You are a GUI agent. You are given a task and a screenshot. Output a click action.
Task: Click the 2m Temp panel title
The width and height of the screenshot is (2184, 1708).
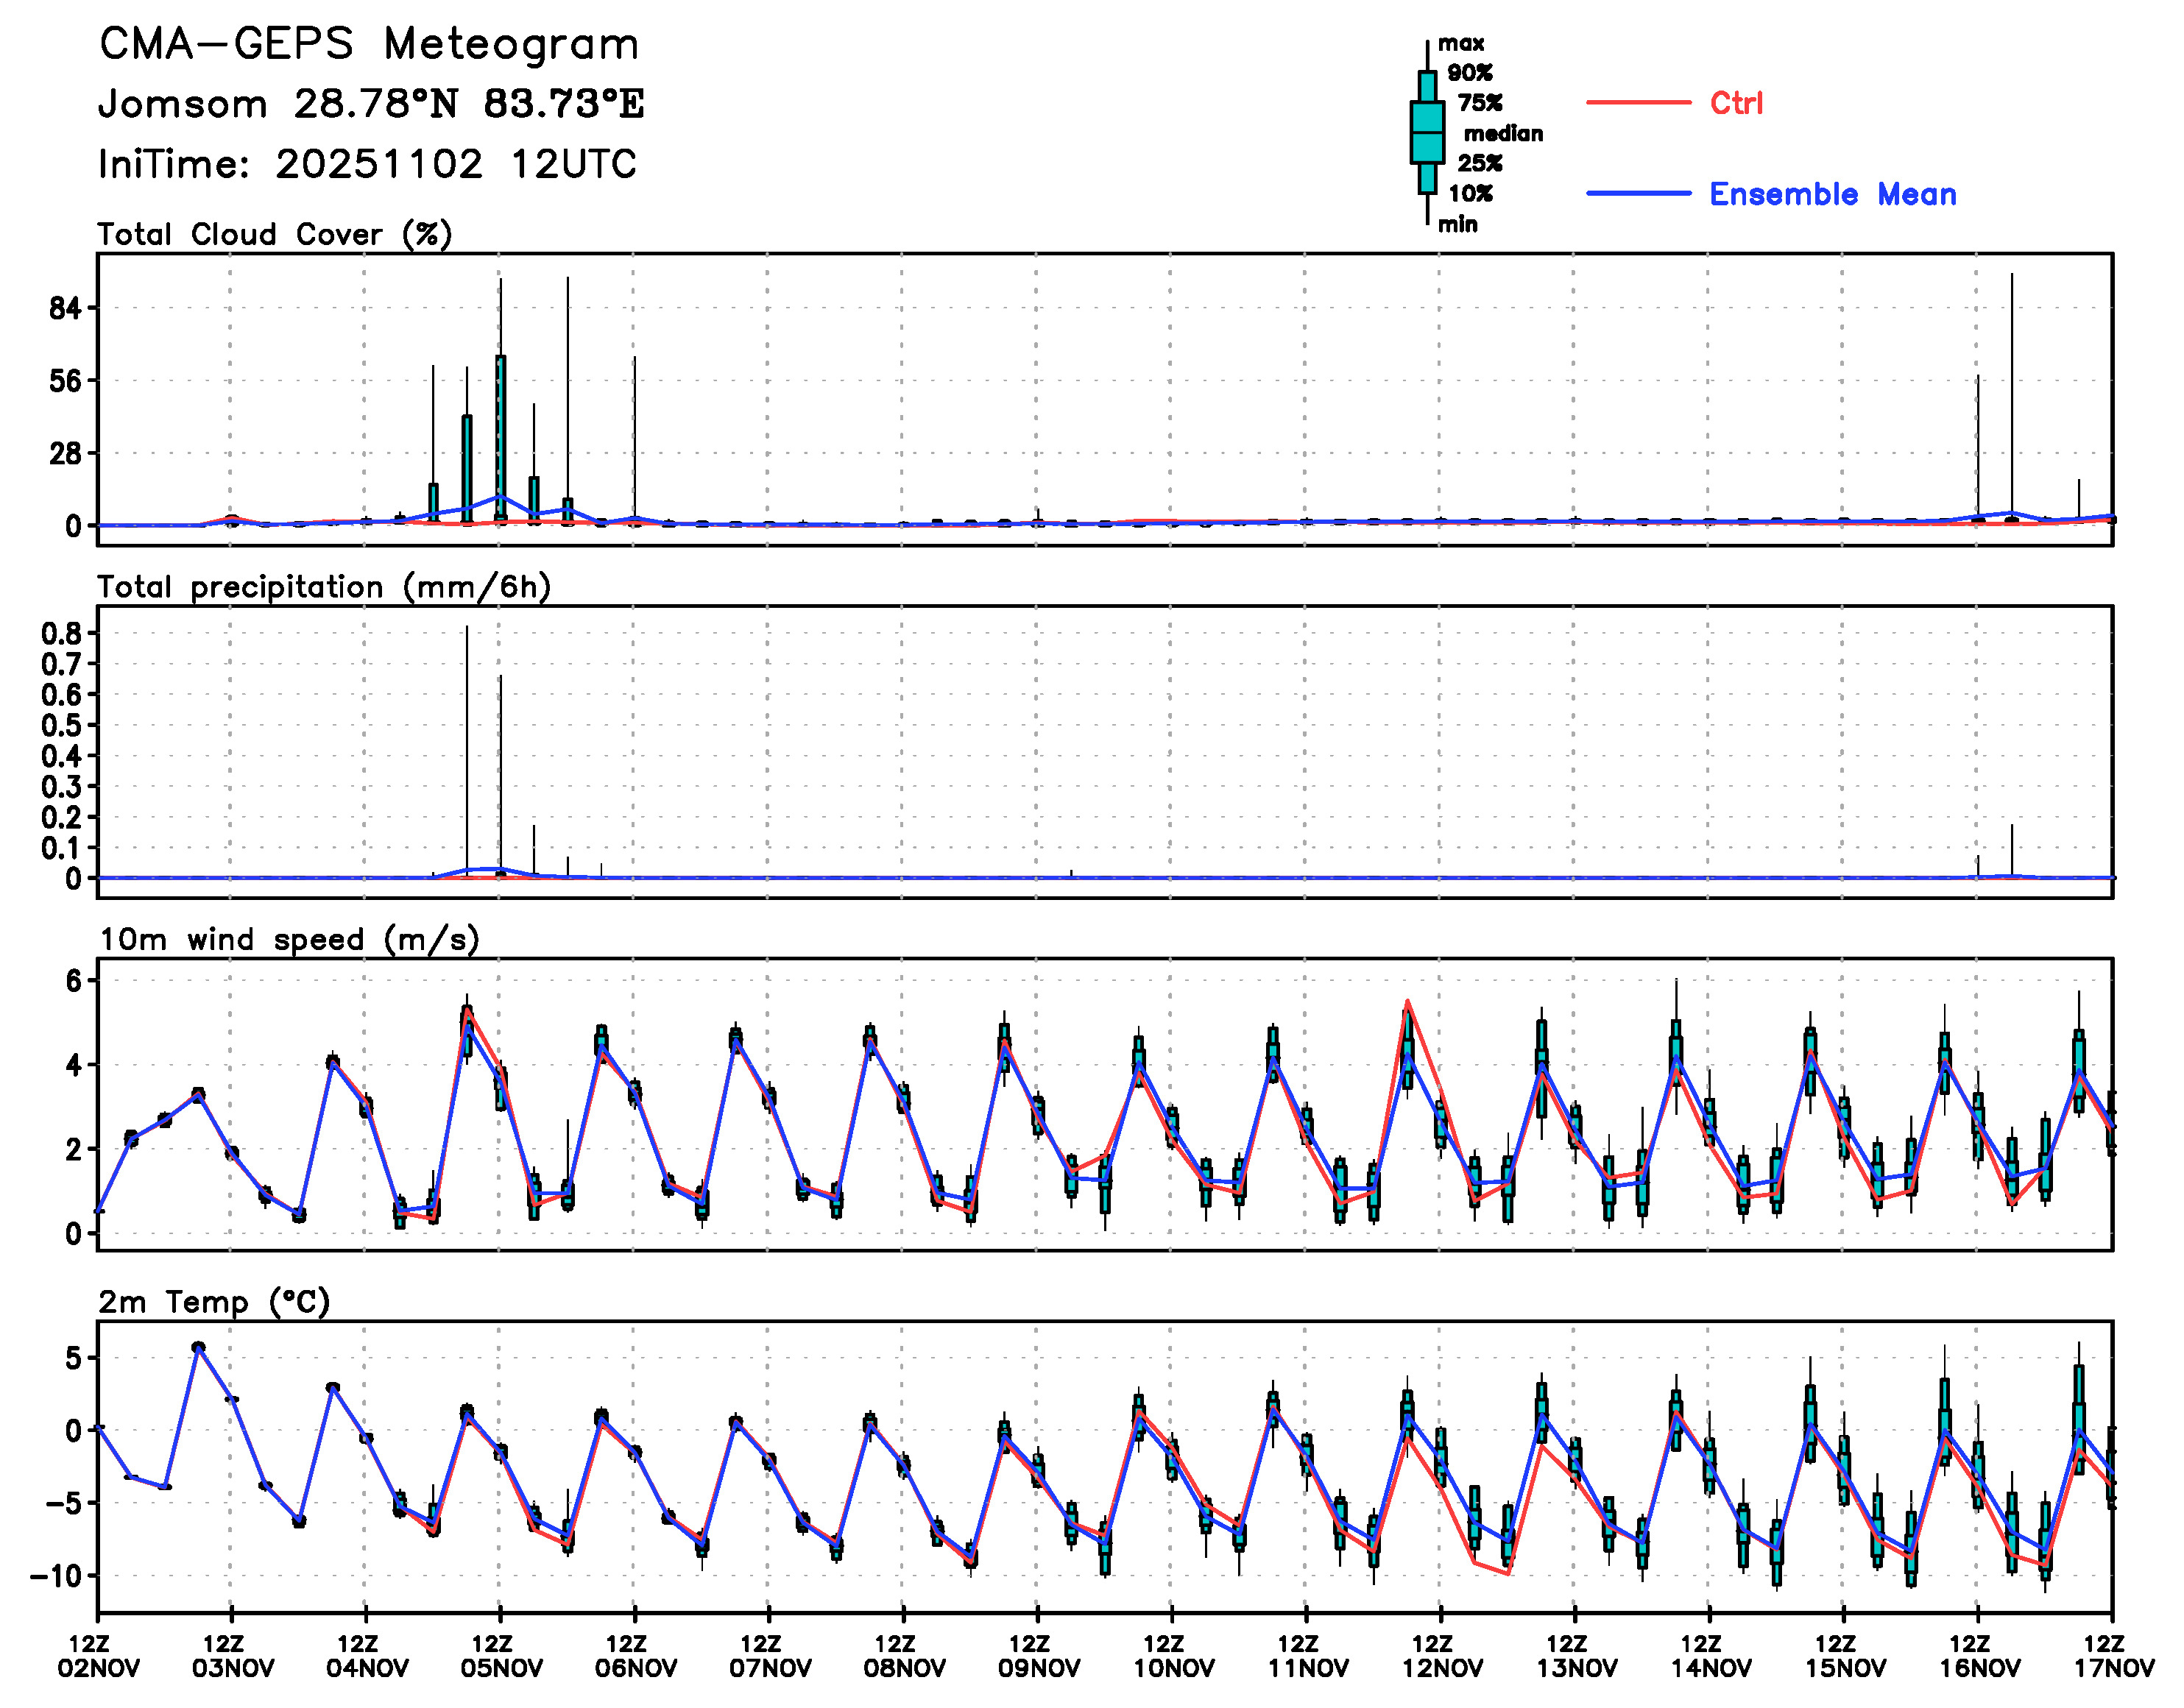(x=214, y=1302)
